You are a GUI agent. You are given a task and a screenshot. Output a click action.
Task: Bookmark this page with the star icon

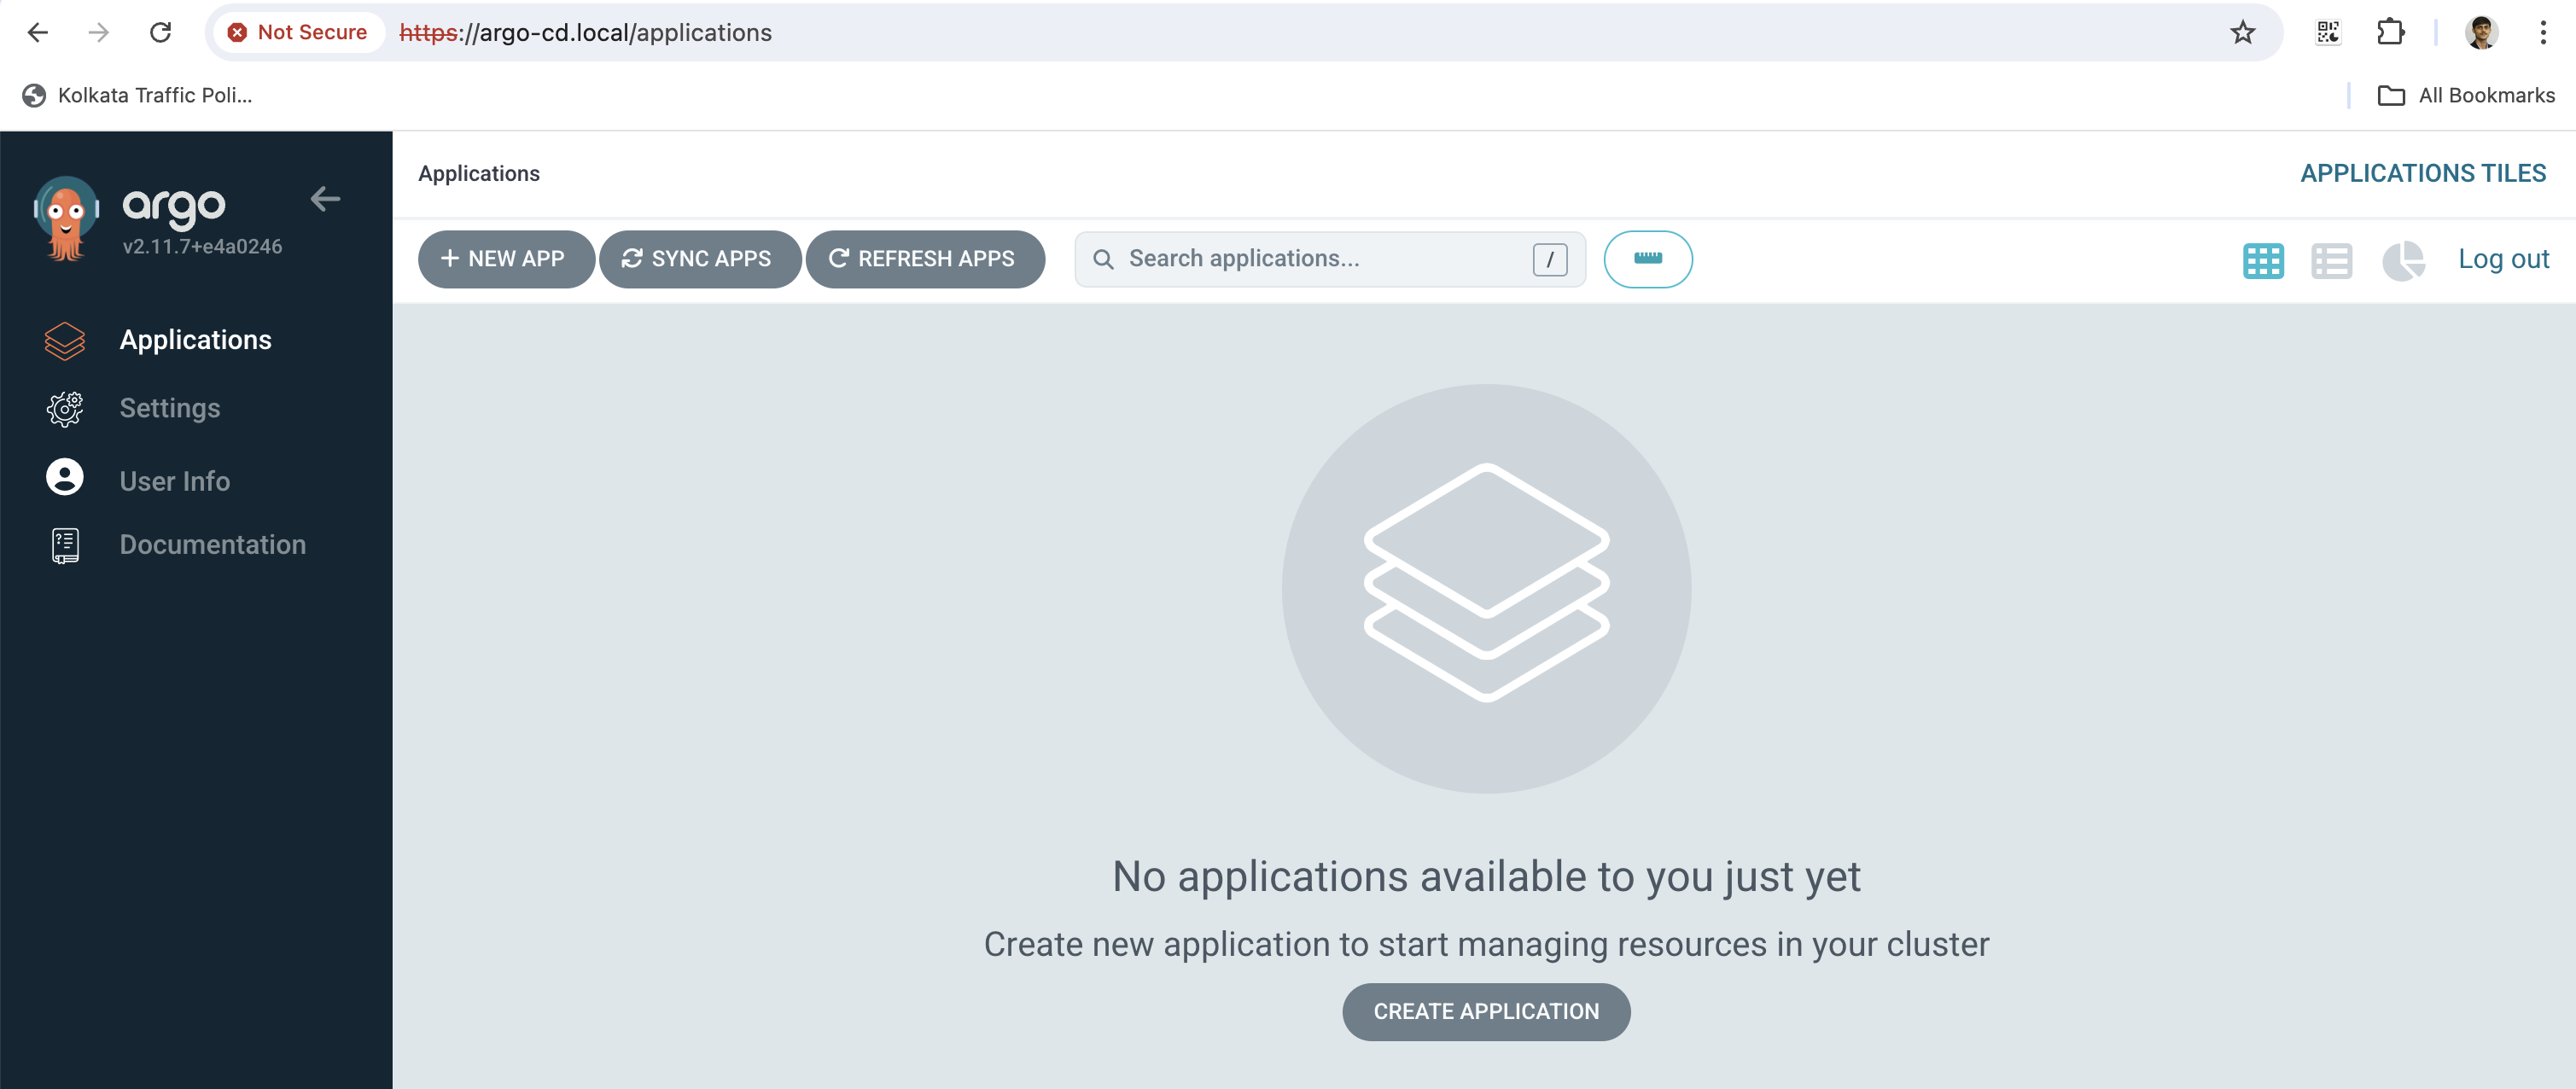pos(2243,32)
